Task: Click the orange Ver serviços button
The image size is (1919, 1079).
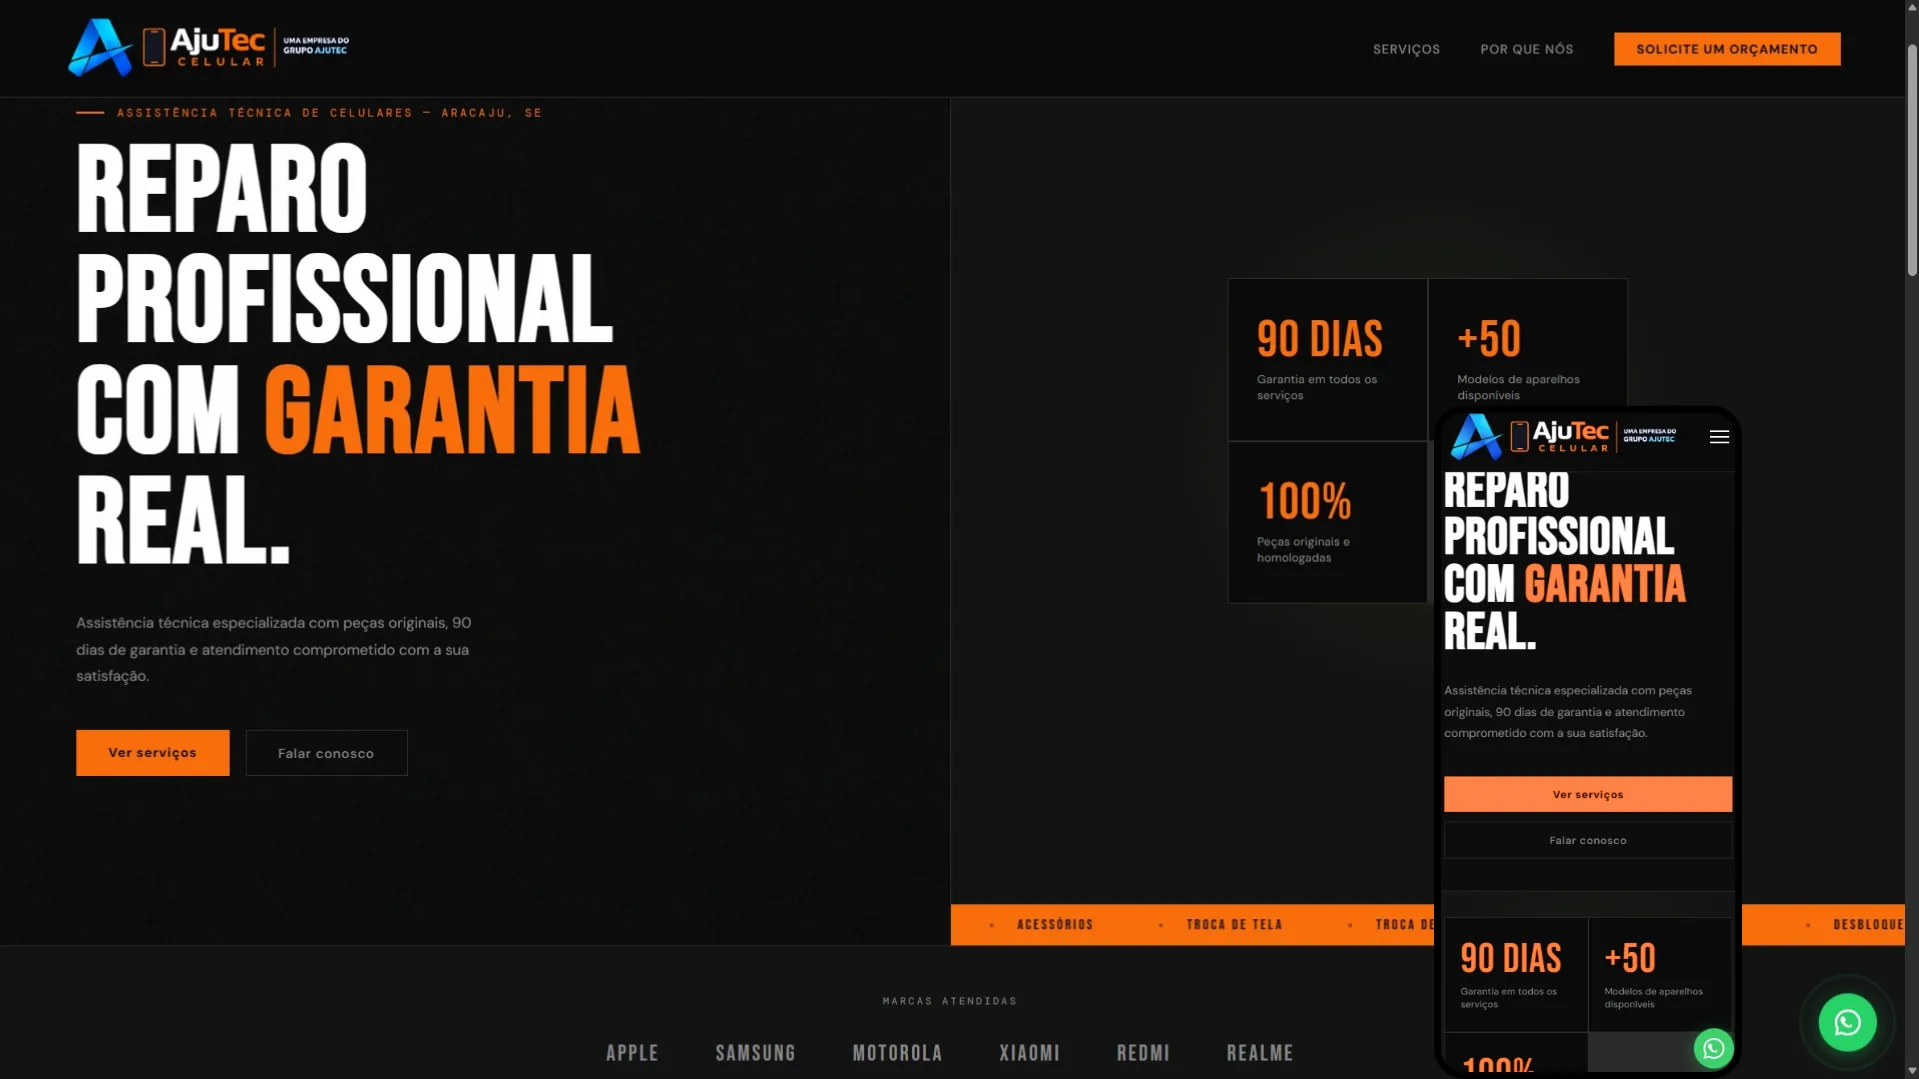Action: (152, 752)
